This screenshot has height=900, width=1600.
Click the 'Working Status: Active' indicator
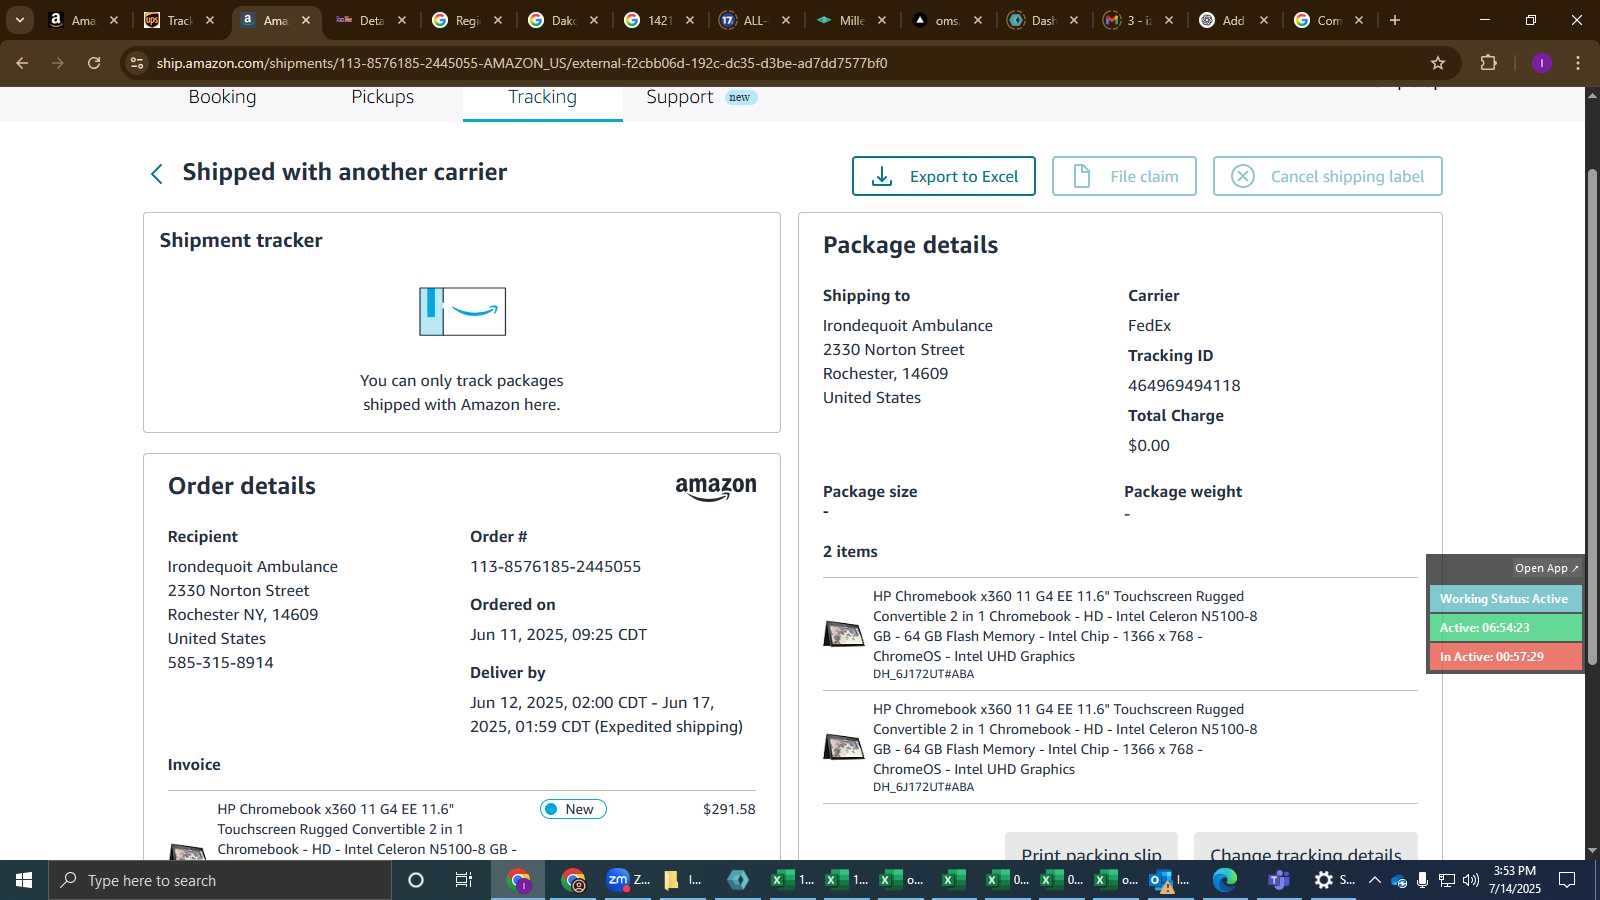point(1505,599)
